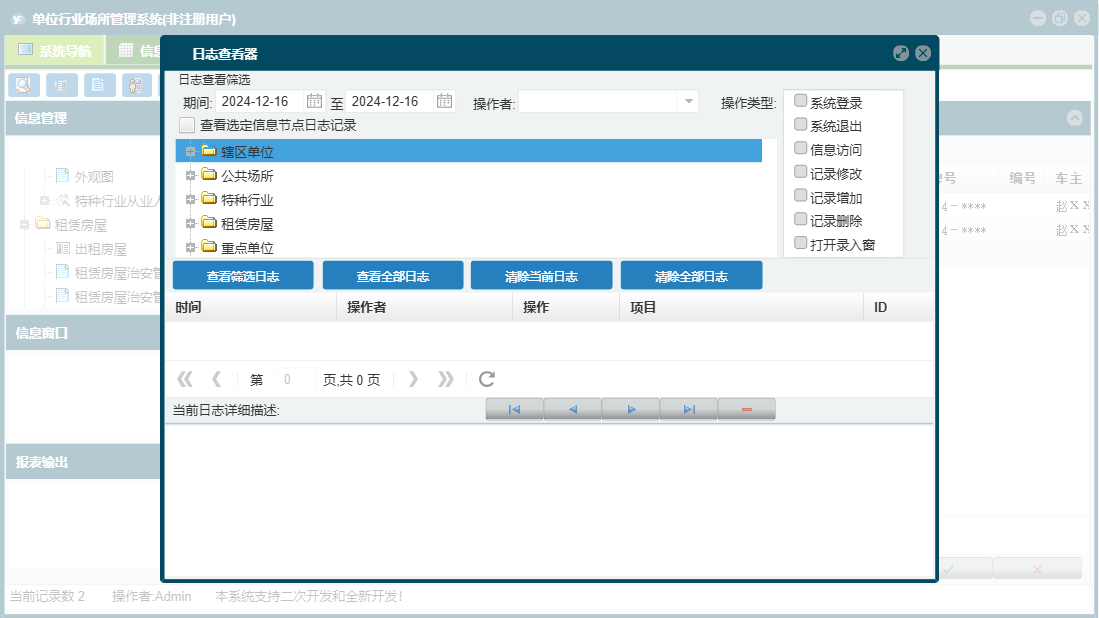Image resolution: width=1099 pixels, height=618 pixels.
Task: Expand the 特种行业 tree node
Action: coord(190,200)
